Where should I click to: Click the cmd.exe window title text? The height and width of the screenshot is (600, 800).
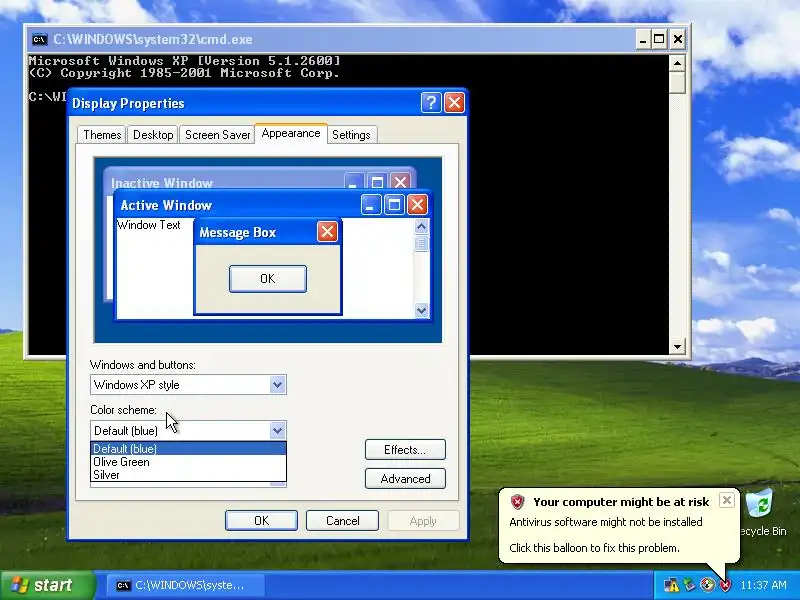[x=153, y=39]
